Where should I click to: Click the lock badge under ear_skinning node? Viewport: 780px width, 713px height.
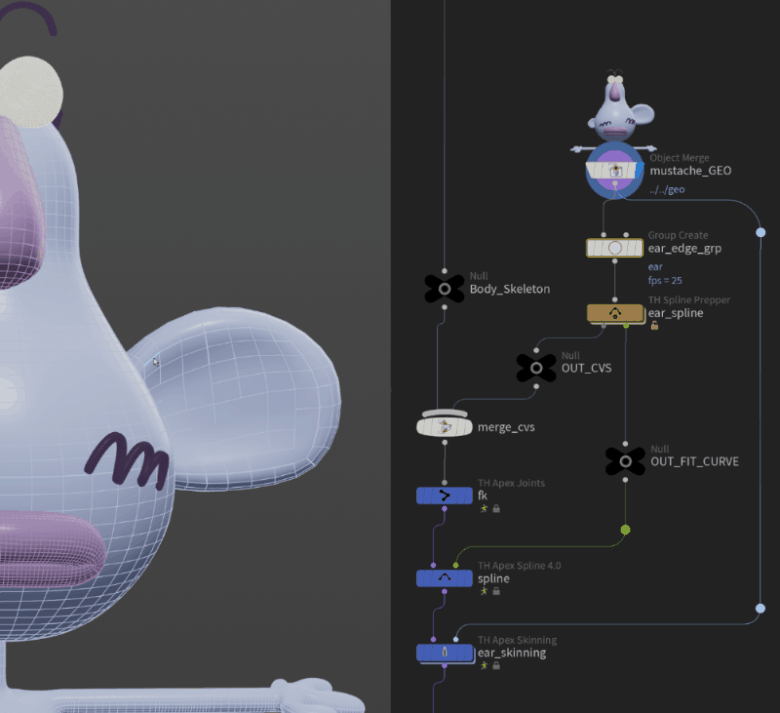coord(496,665)
